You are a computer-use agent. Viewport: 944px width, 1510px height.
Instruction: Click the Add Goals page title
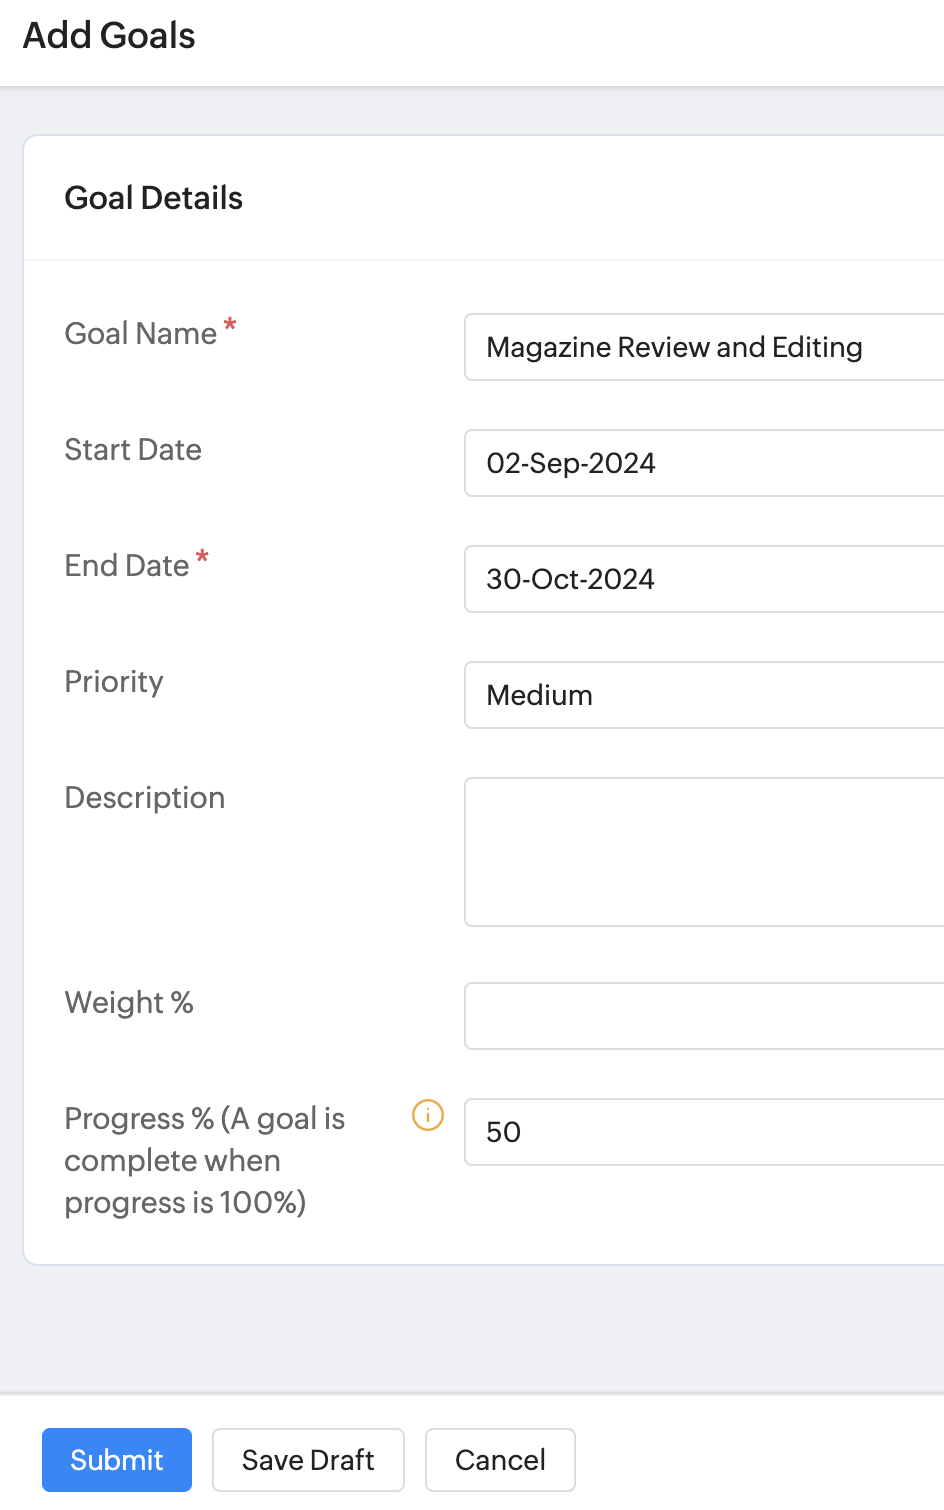(109, 36)
